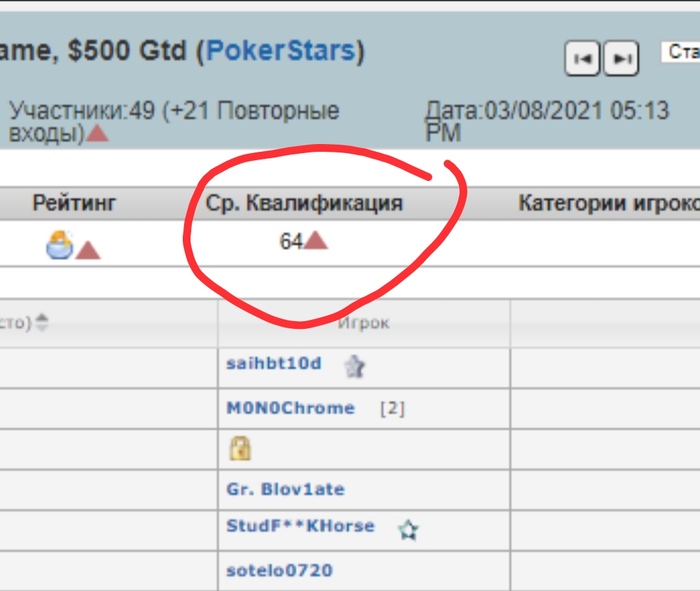Image resolution: width=700 pixels, height=591 pixels.
Task: Click the red triangle beside the rating icon
Action: click(x=88, y=250)
